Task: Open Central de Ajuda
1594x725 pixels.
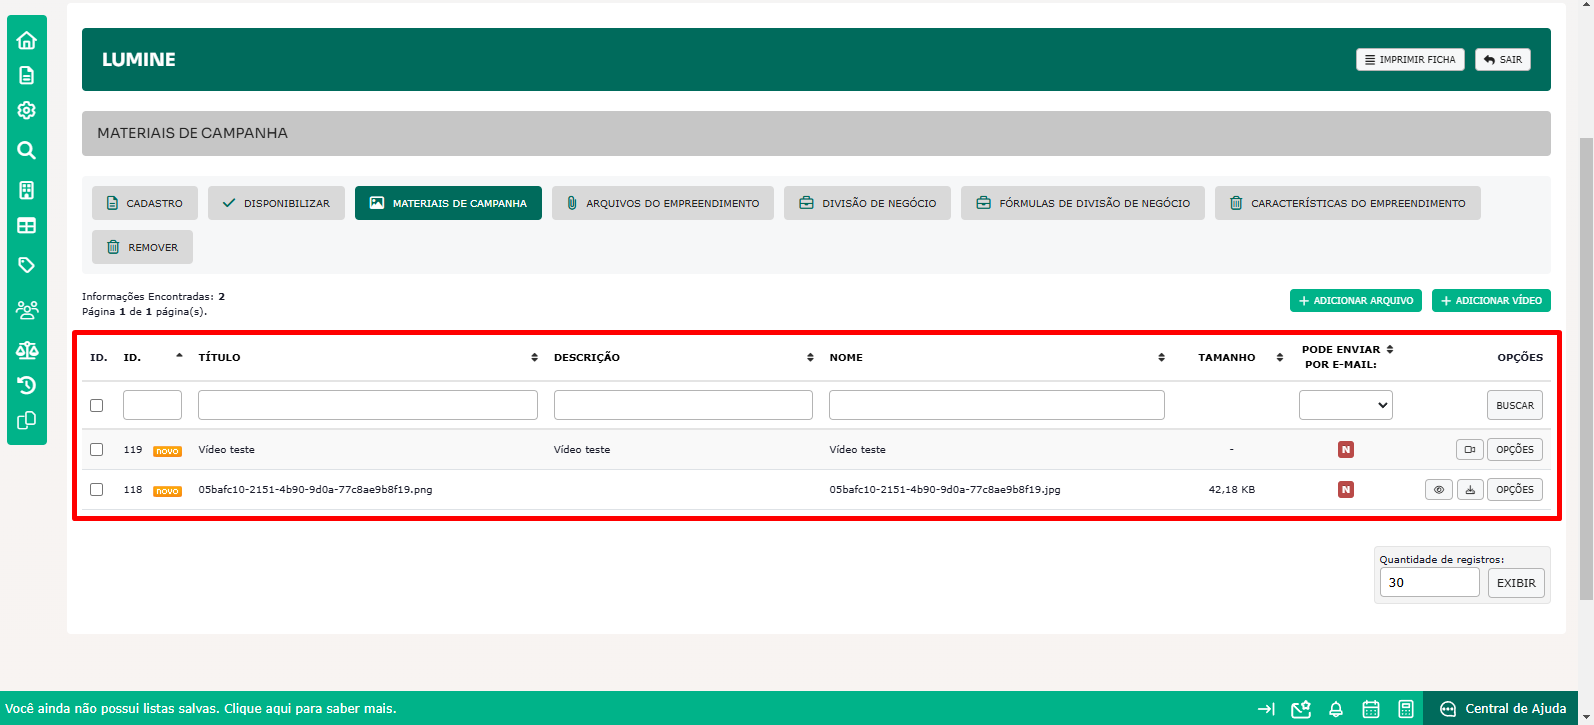Action: tap(1503, 709)
